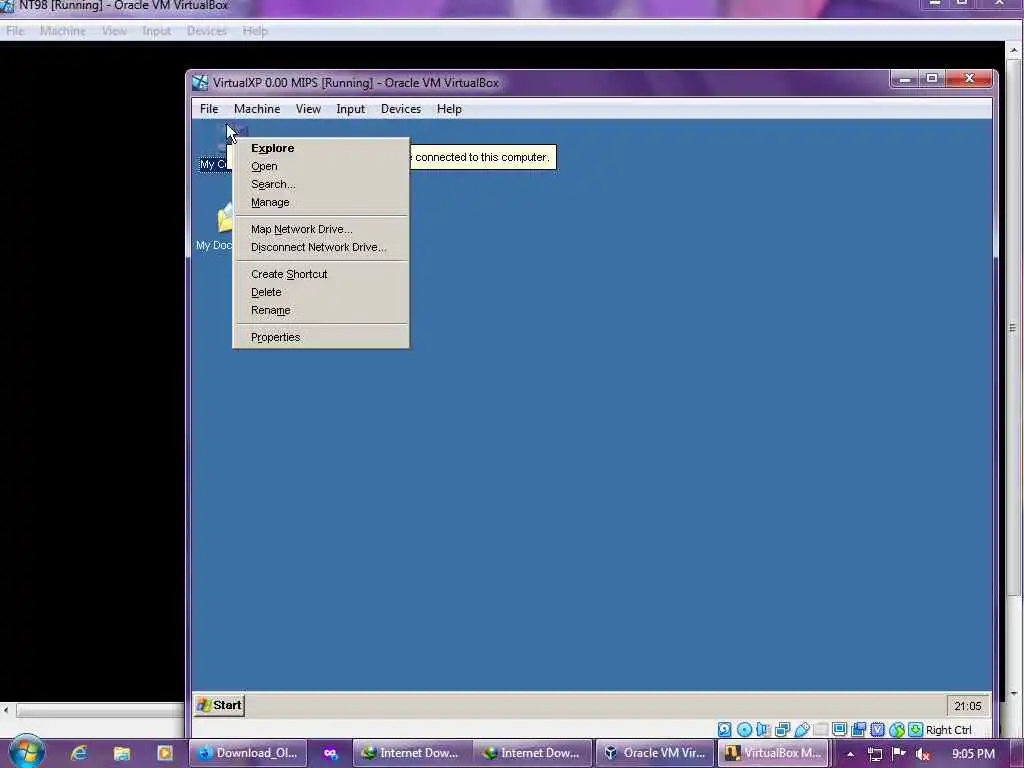Choose Delete in the context menu

(x=321, y=293)
